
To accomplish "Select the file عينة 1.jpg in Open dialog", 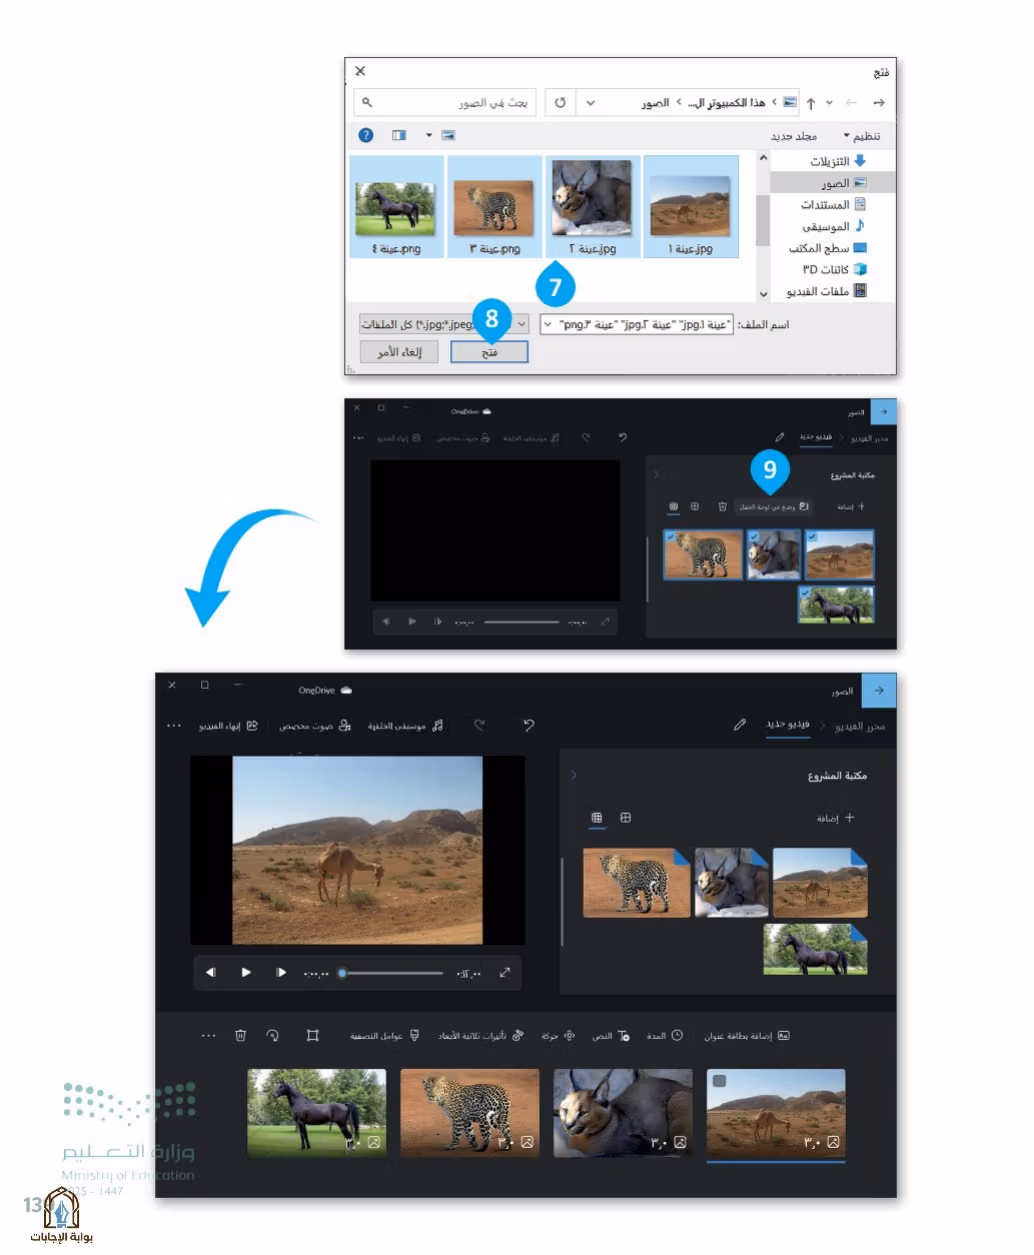I will [691, 206].
